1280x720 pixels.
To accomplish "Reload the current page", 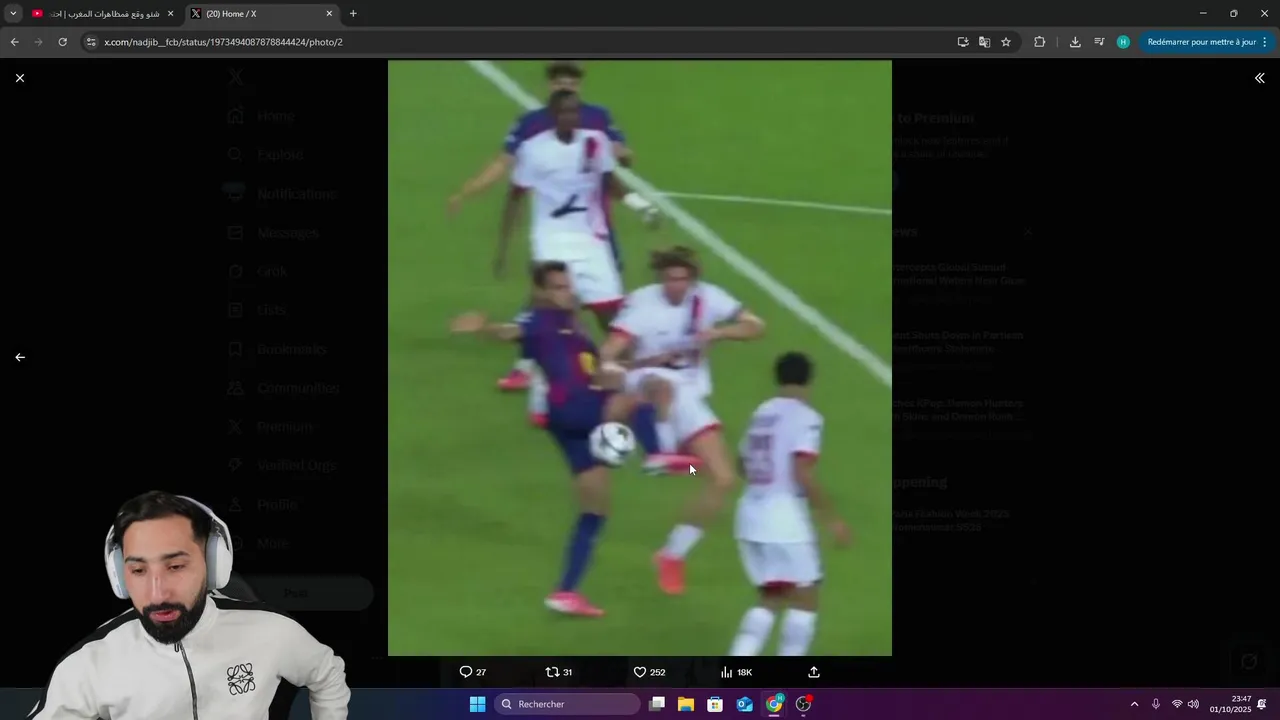I will pyautogui.click(x=62, y=42).
